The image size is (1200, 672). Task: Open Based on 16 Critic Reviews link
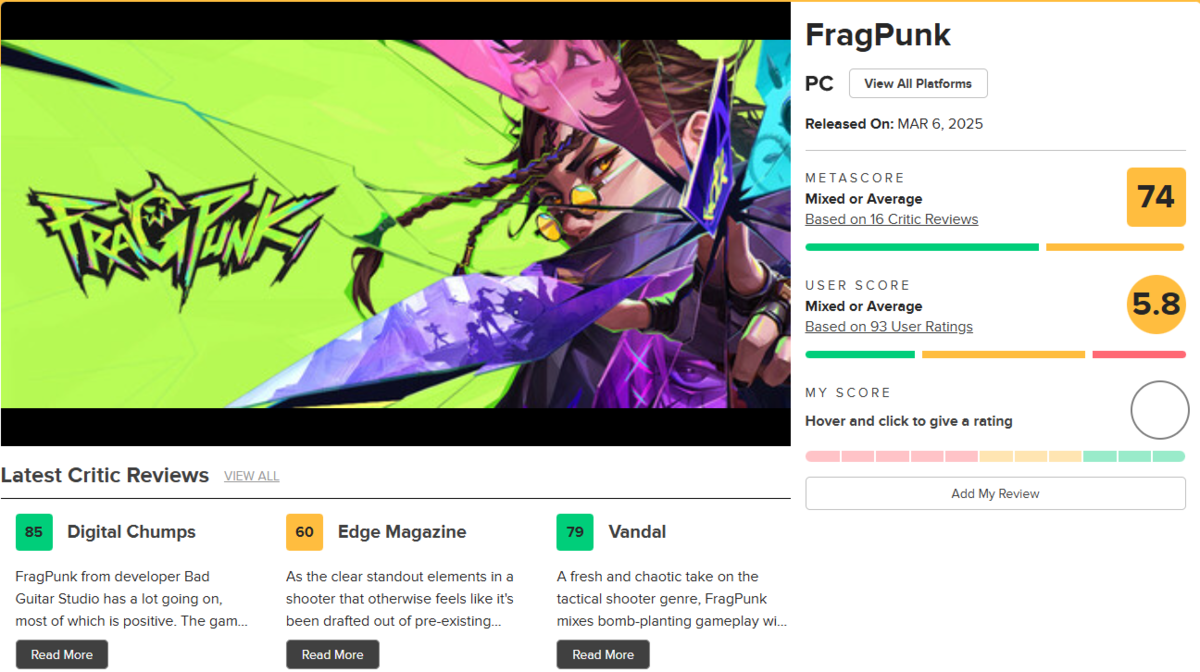pos(891,219)
